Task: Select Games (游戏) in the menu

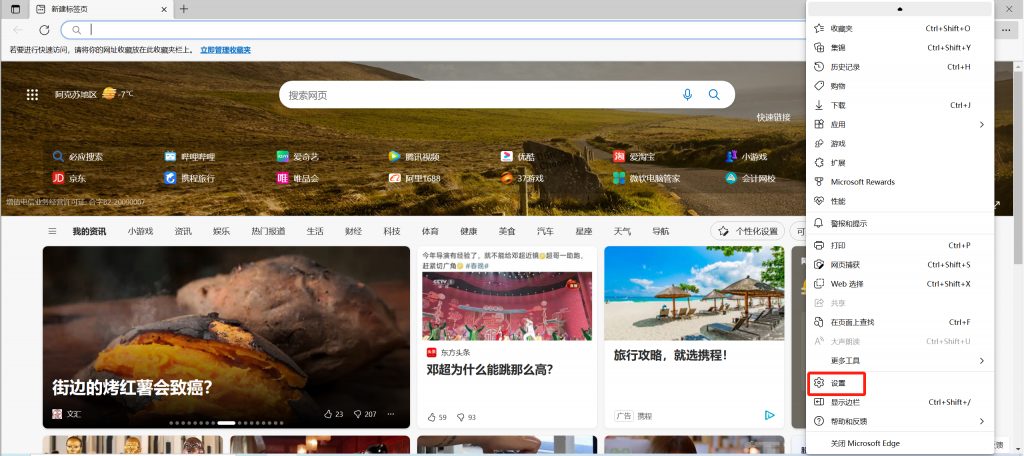Action: coord(900,143)
